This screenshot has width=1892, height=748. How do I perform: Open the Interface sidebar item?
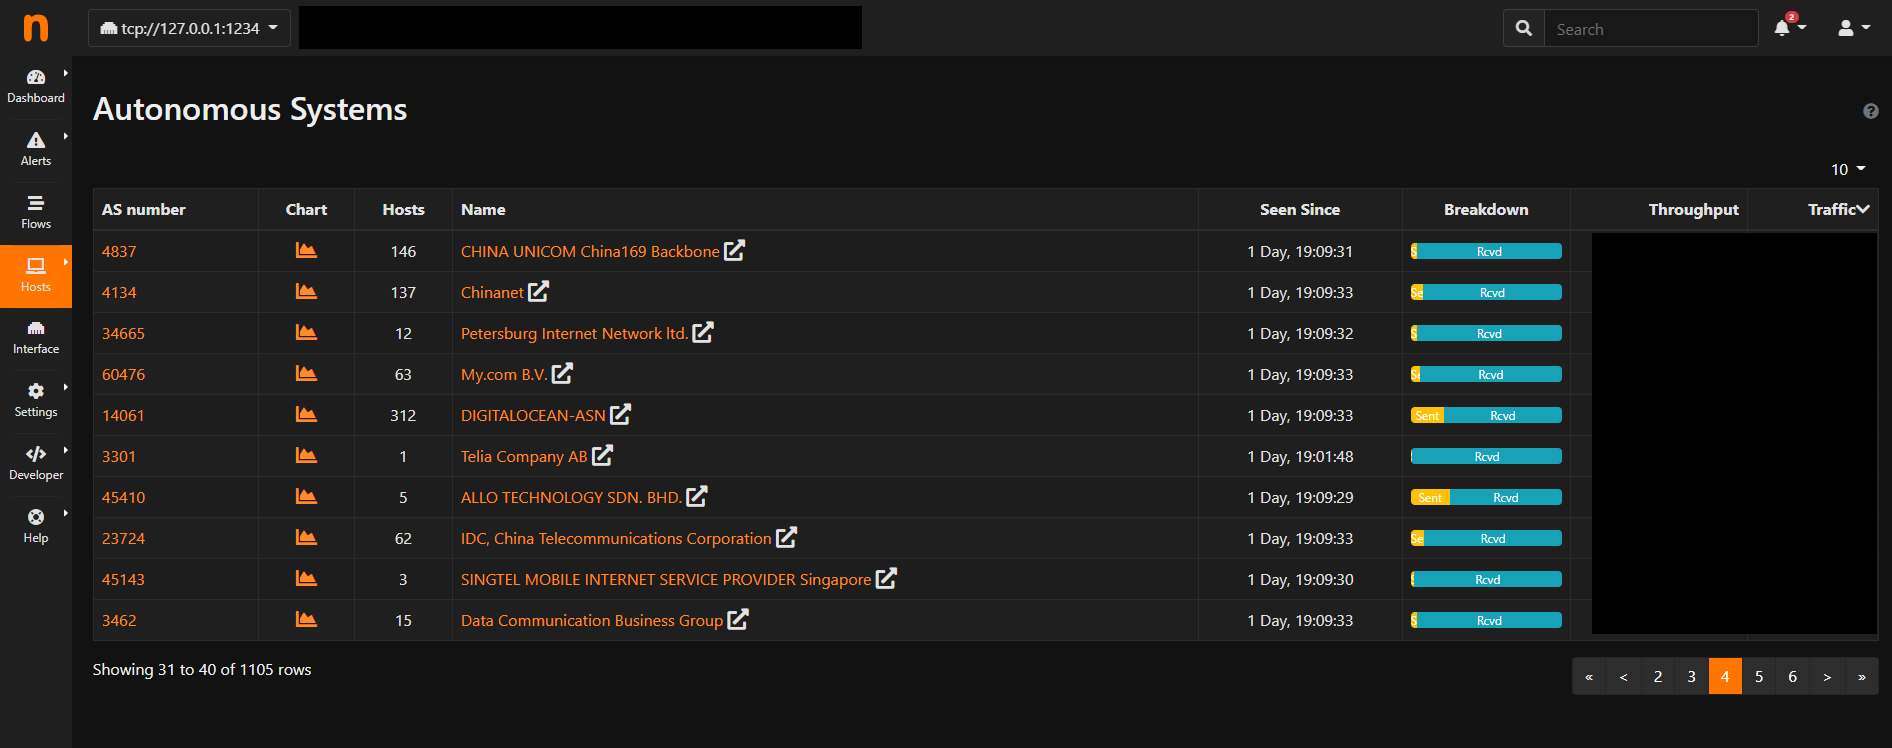click(x=36, y=338)
